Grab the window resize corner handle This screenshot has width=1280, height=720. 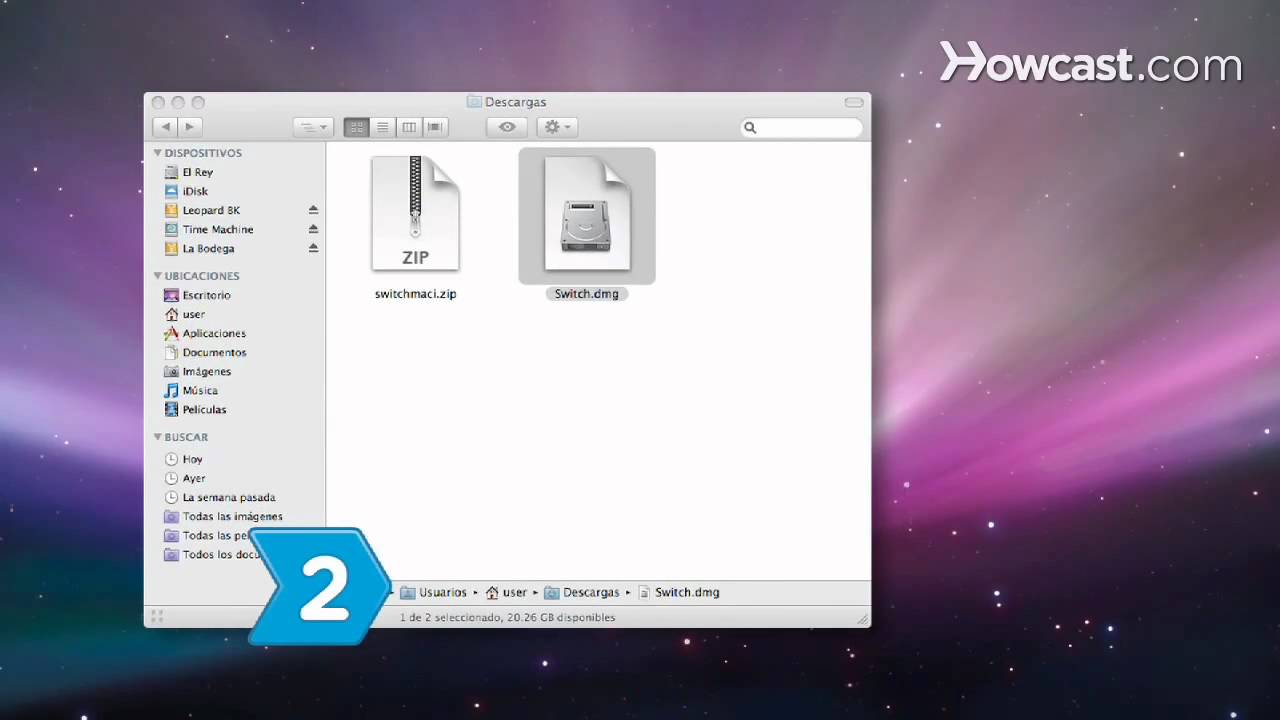click(x=863, y=620)
